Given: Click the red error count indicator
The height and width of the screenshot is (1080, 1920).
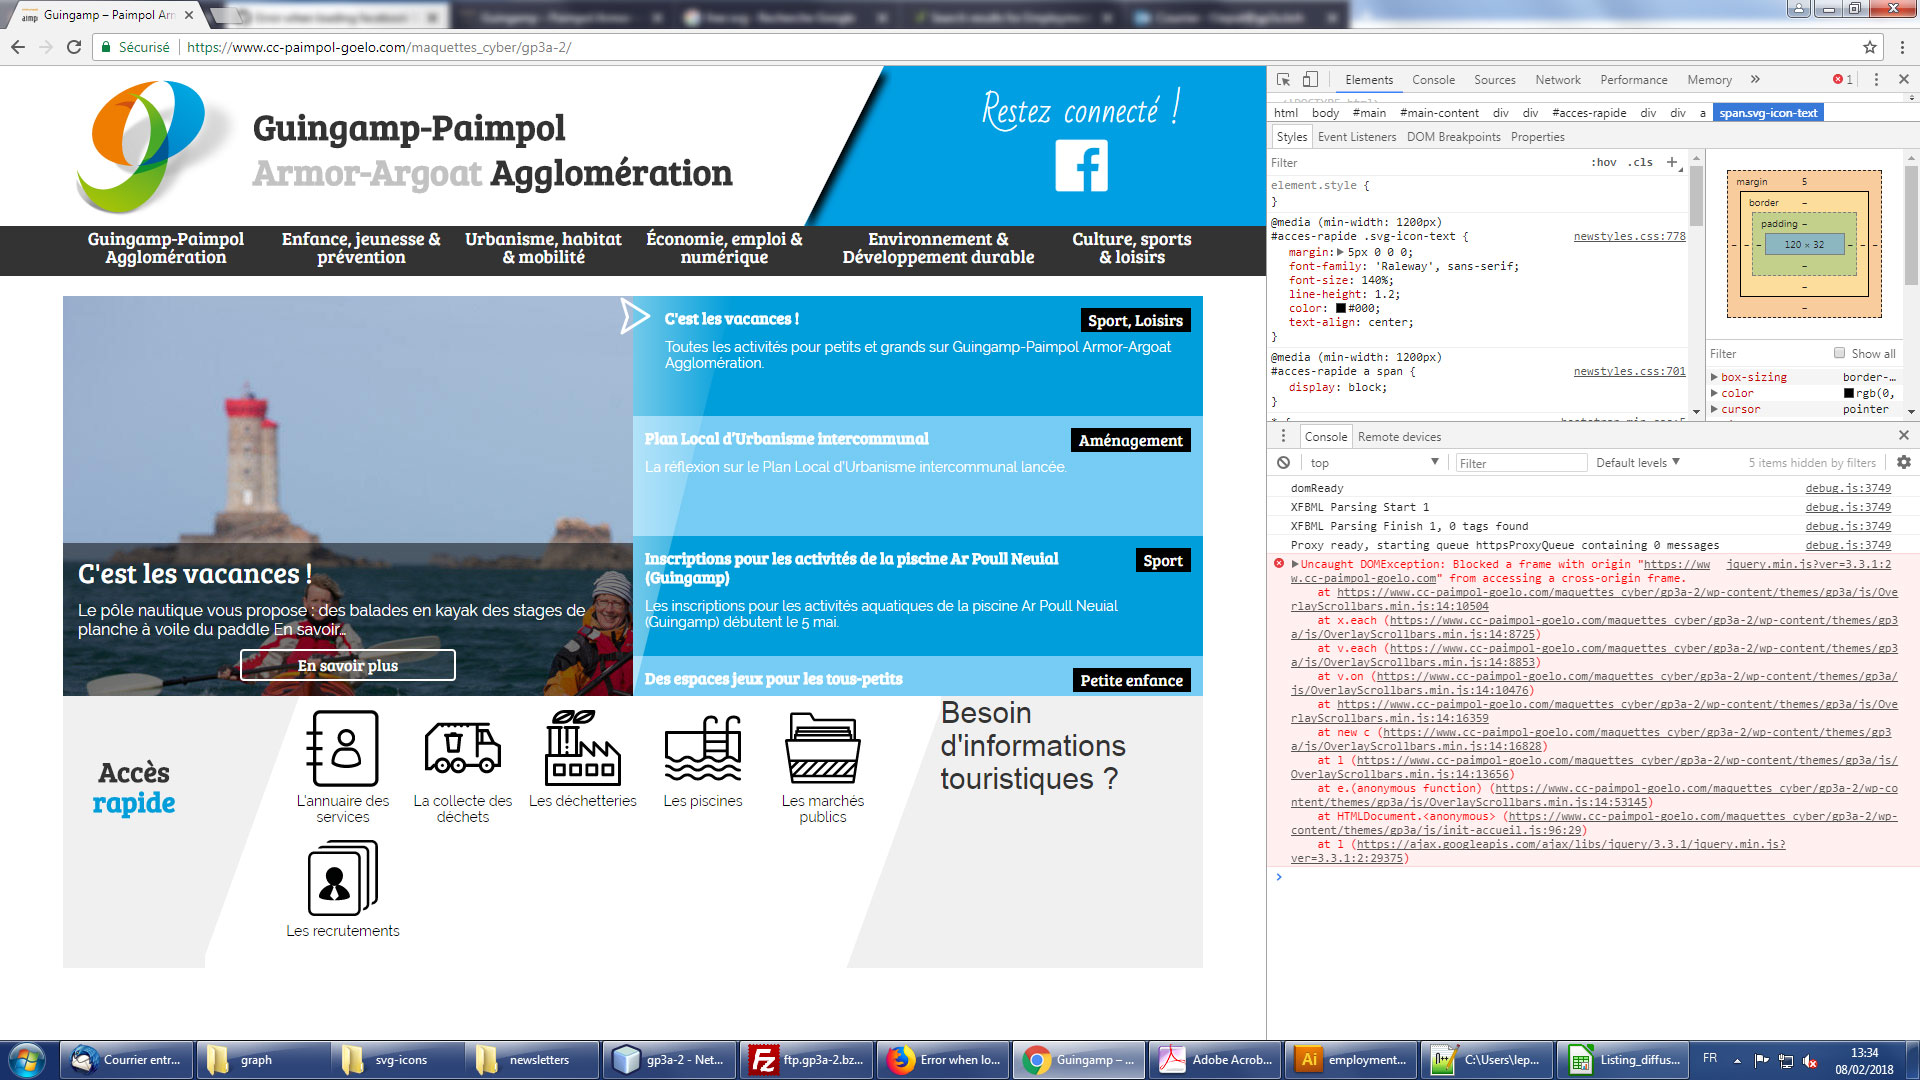Looking at the screenshot, I should [1843, 79].
